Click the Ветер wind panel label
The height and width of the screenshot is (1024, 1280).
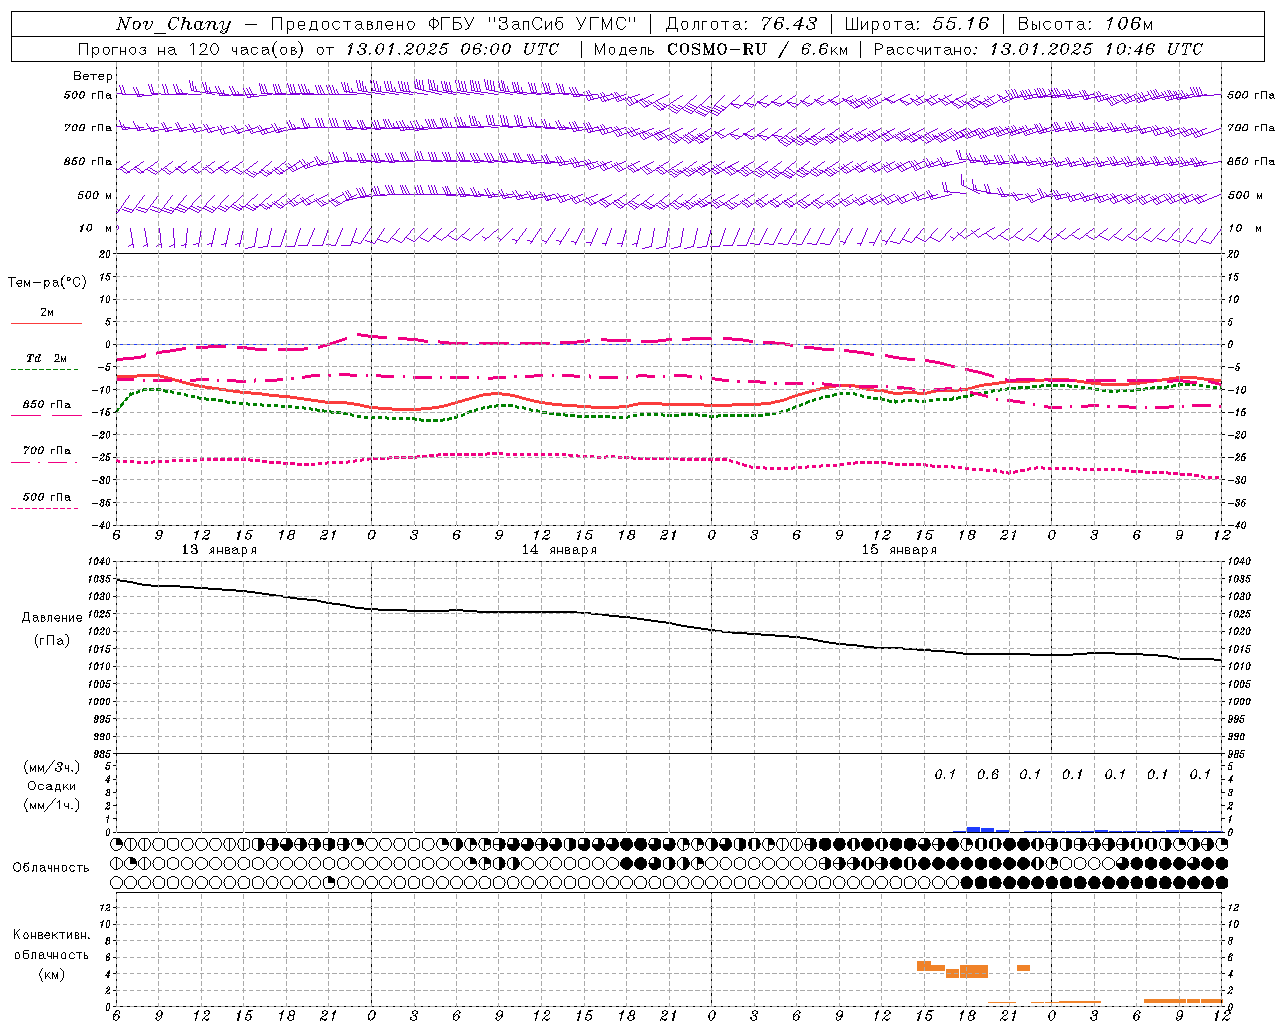click(92, 76)
